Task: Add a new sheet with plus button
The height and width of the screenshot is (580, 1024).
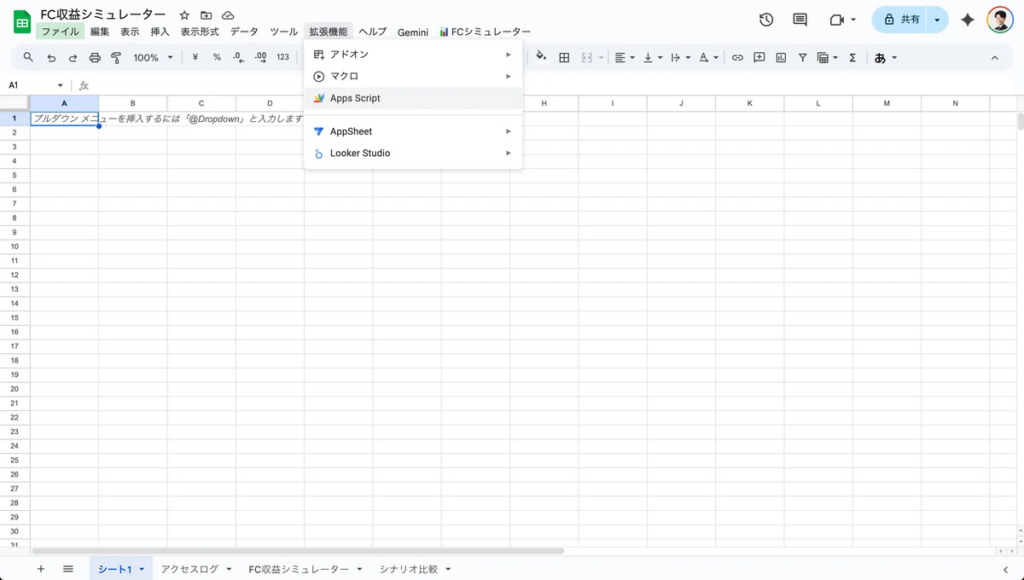Action: (41, 569)
